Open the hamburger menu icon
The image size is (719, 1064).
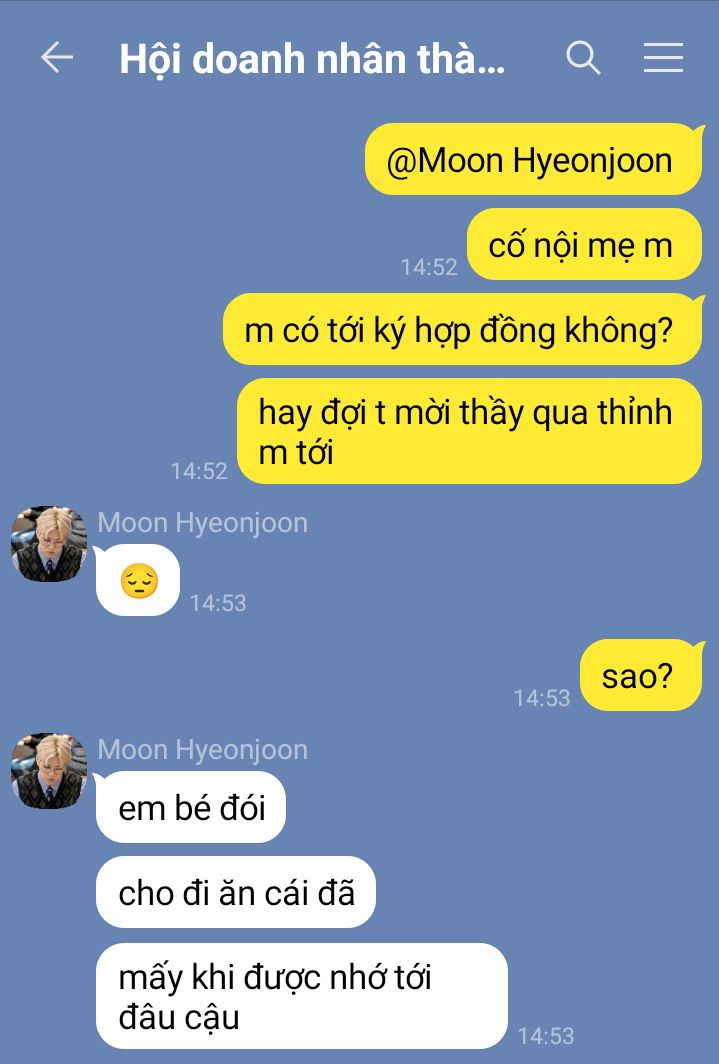(x=663, y=57)
